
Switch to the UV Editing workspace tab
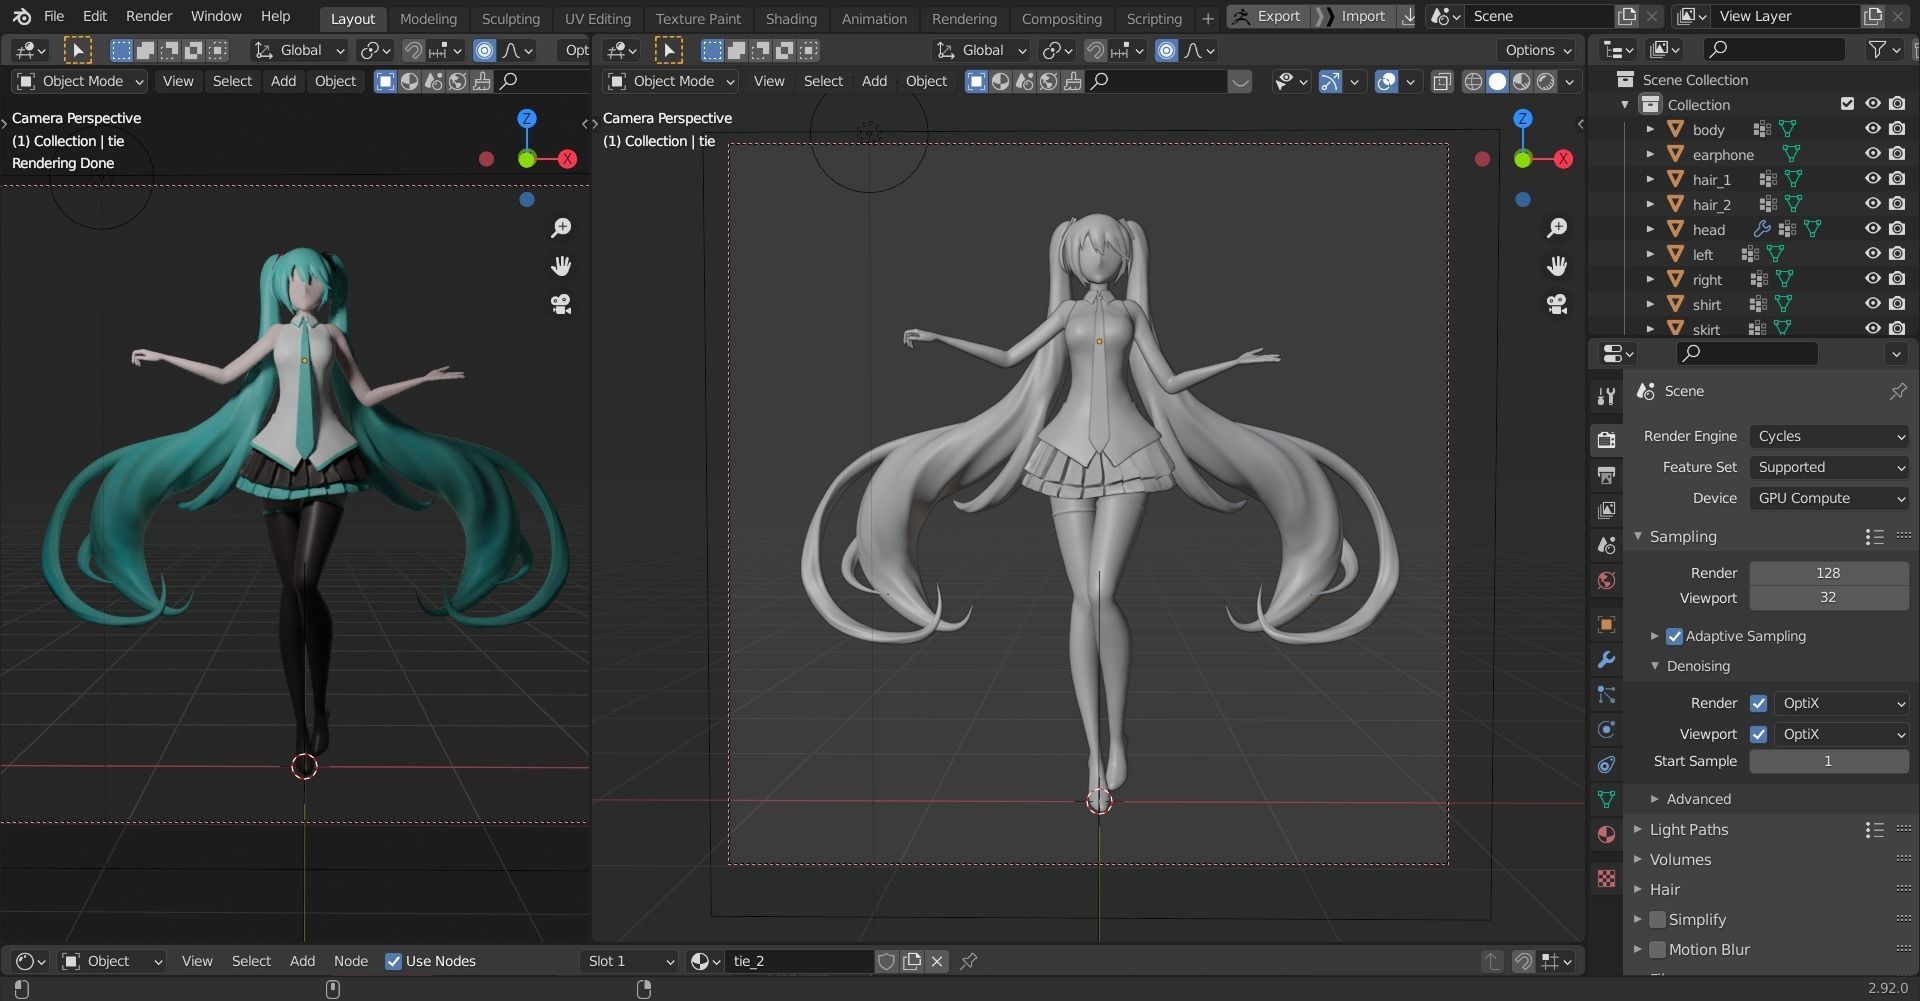click(597, 18)
